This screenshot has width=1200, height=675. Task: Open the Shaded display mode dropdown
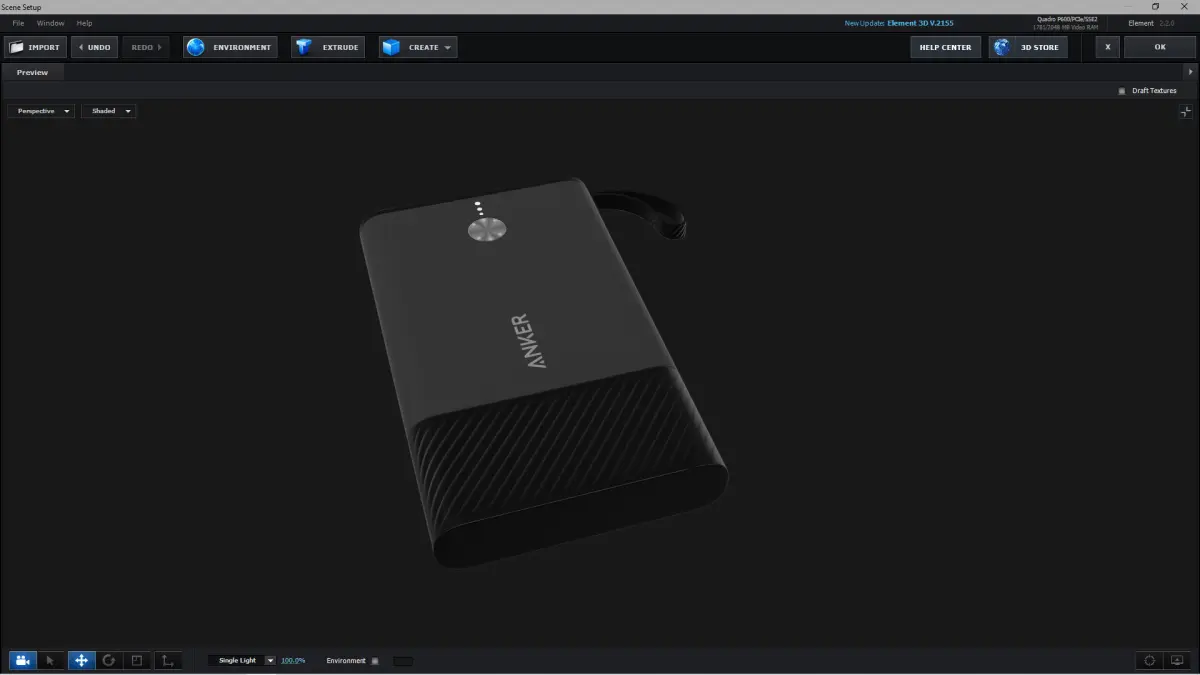[x=108, y=111]
